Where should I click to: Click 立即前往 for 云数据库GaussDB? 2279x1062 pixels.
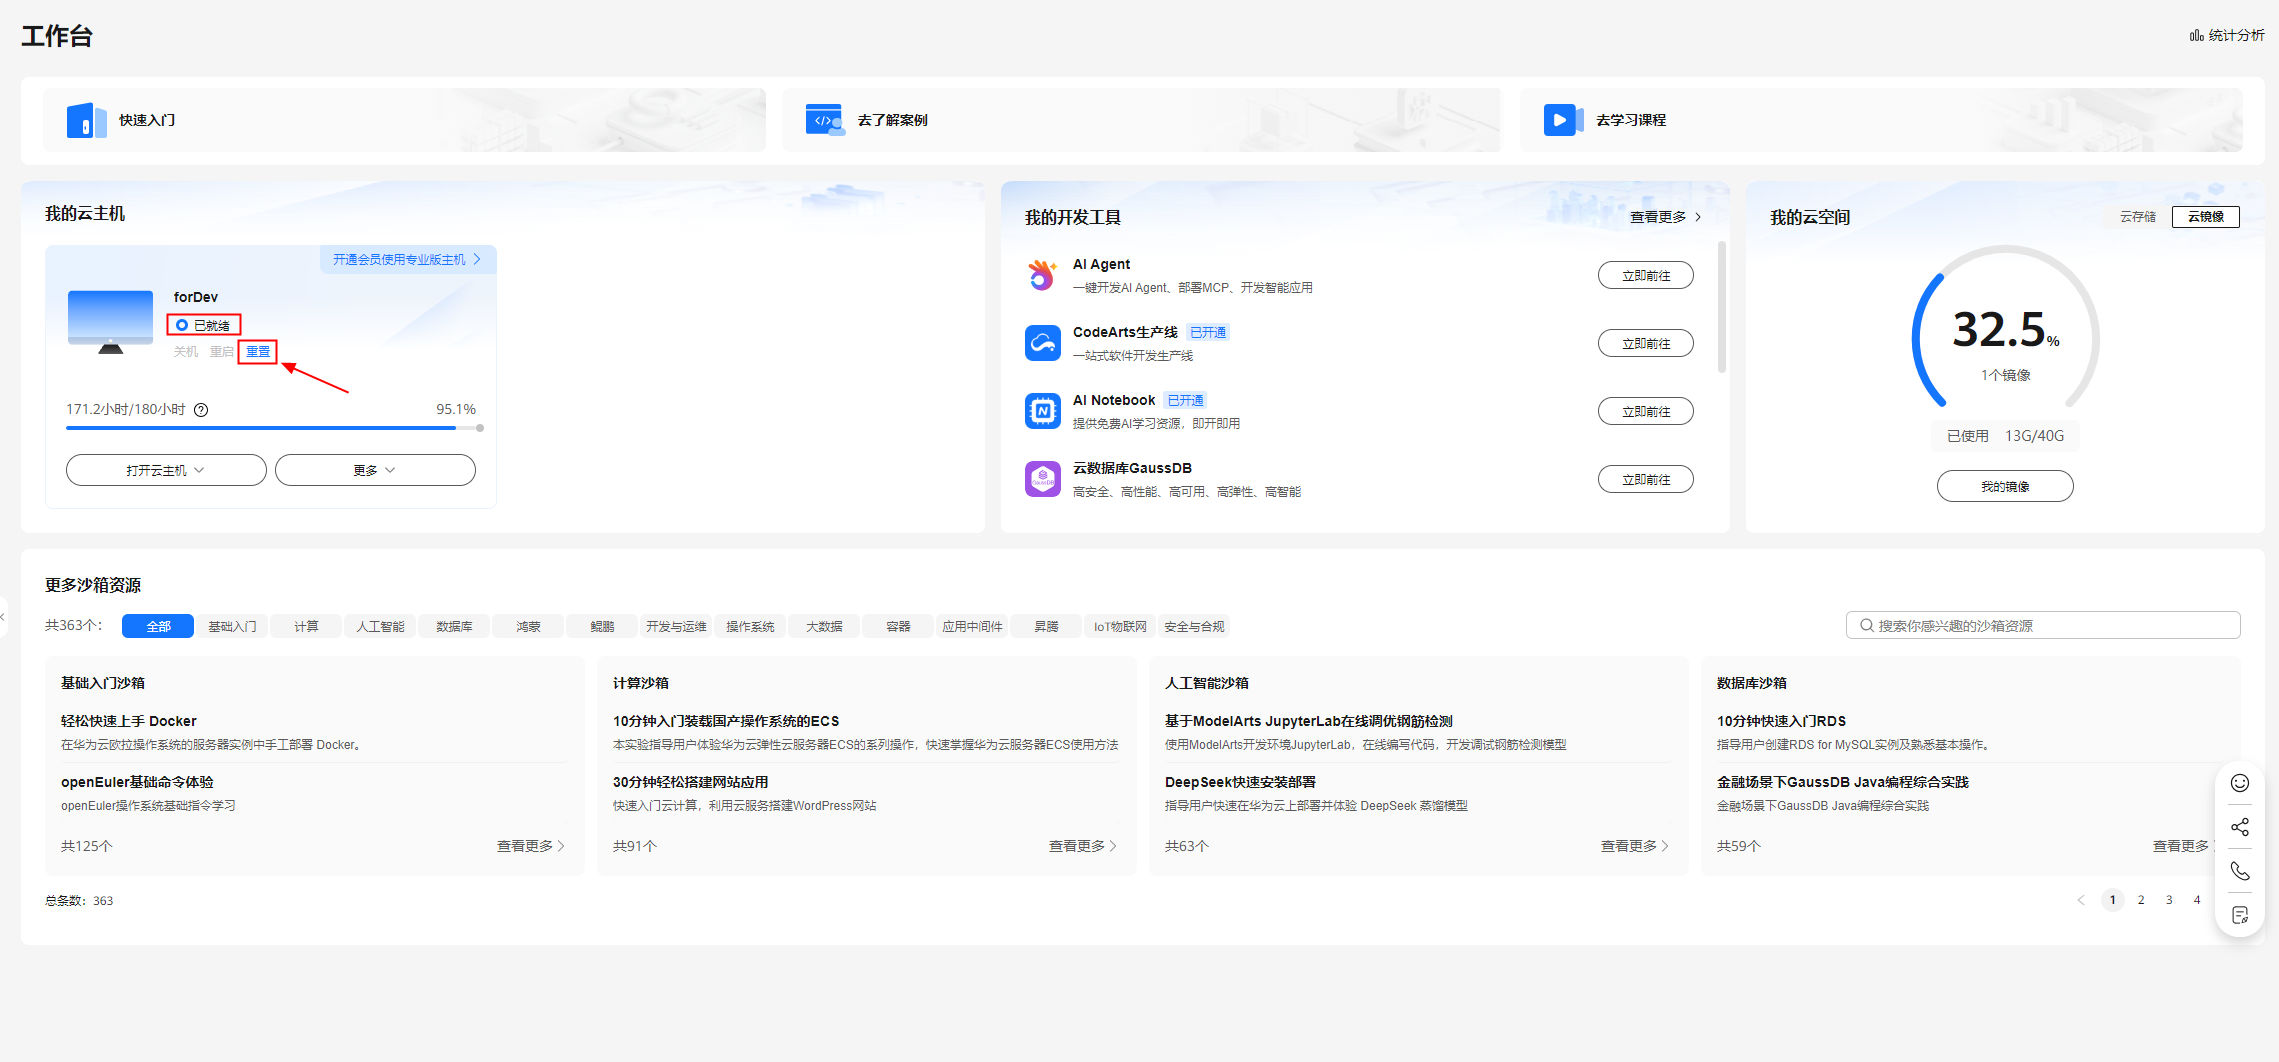click(x=1645, y=479)
